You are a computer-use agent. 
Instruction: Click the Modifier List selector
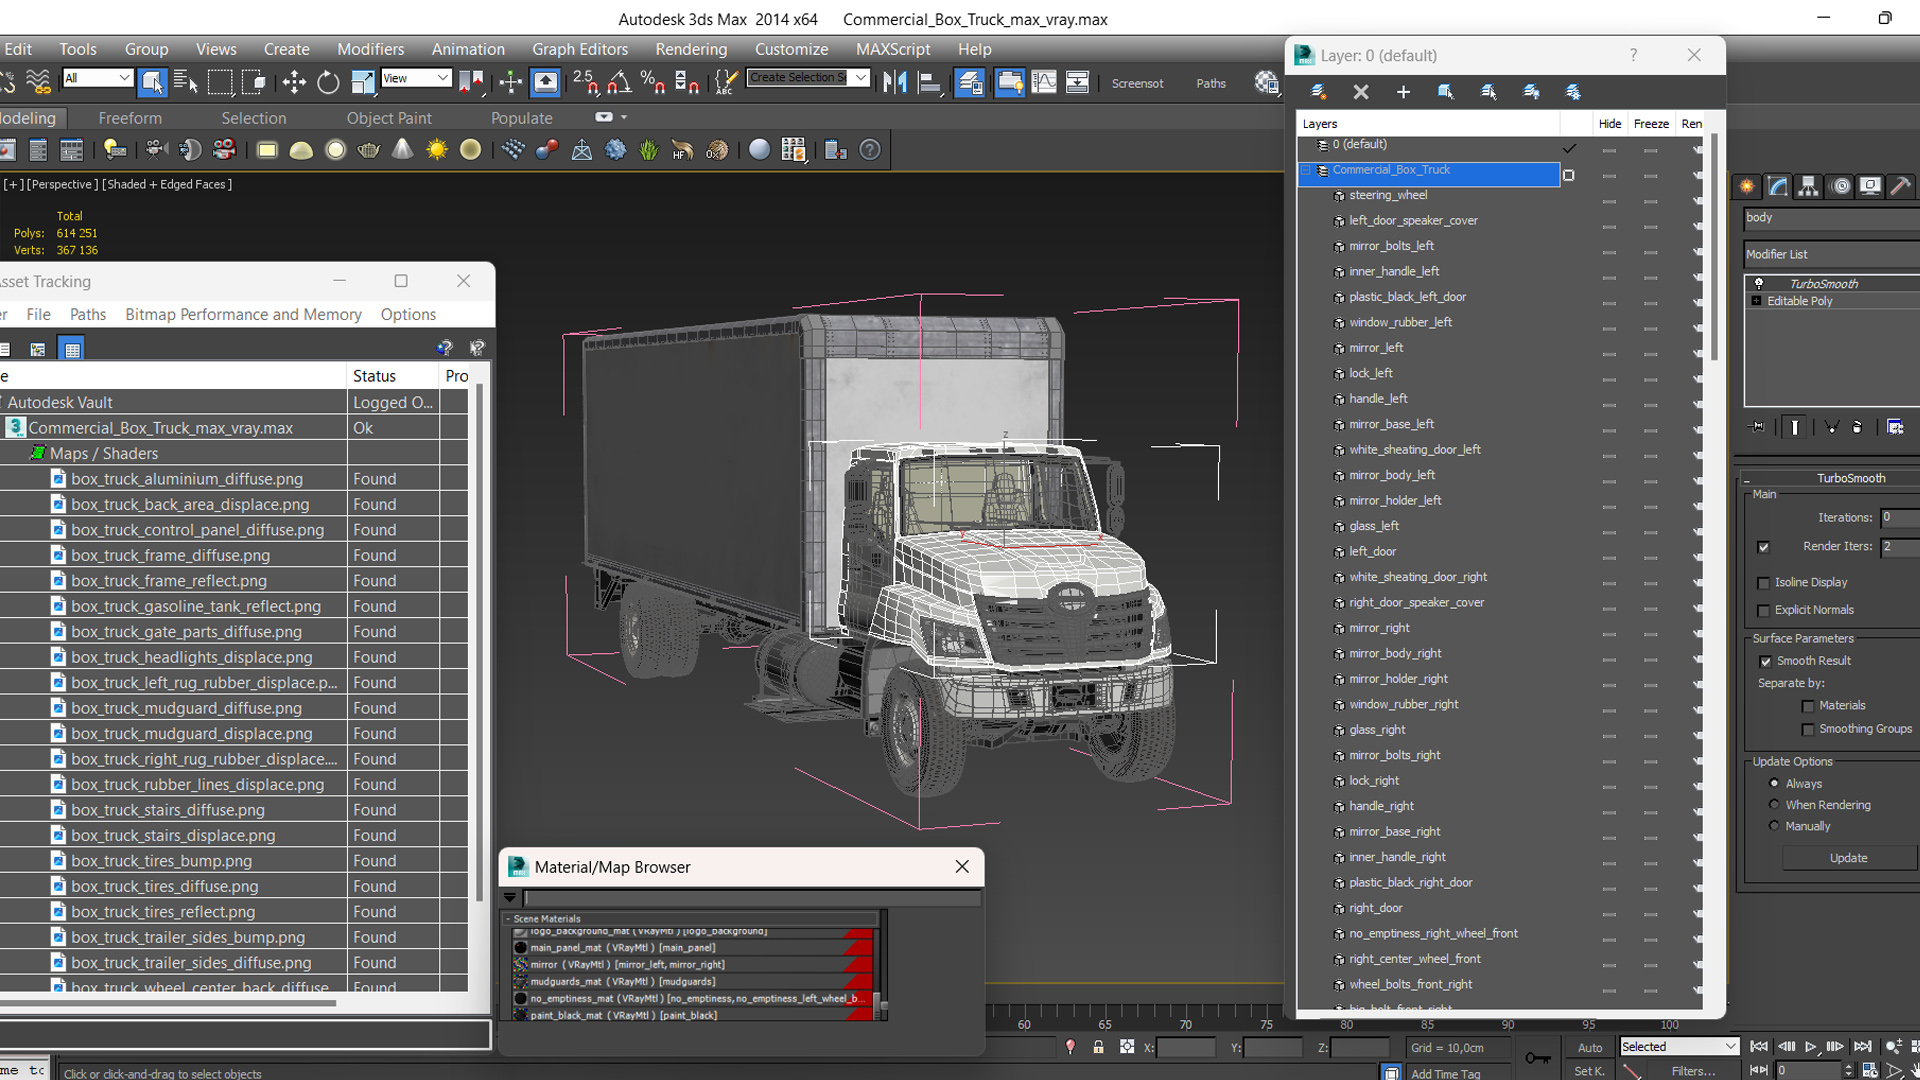click(x=1832, y=254)
